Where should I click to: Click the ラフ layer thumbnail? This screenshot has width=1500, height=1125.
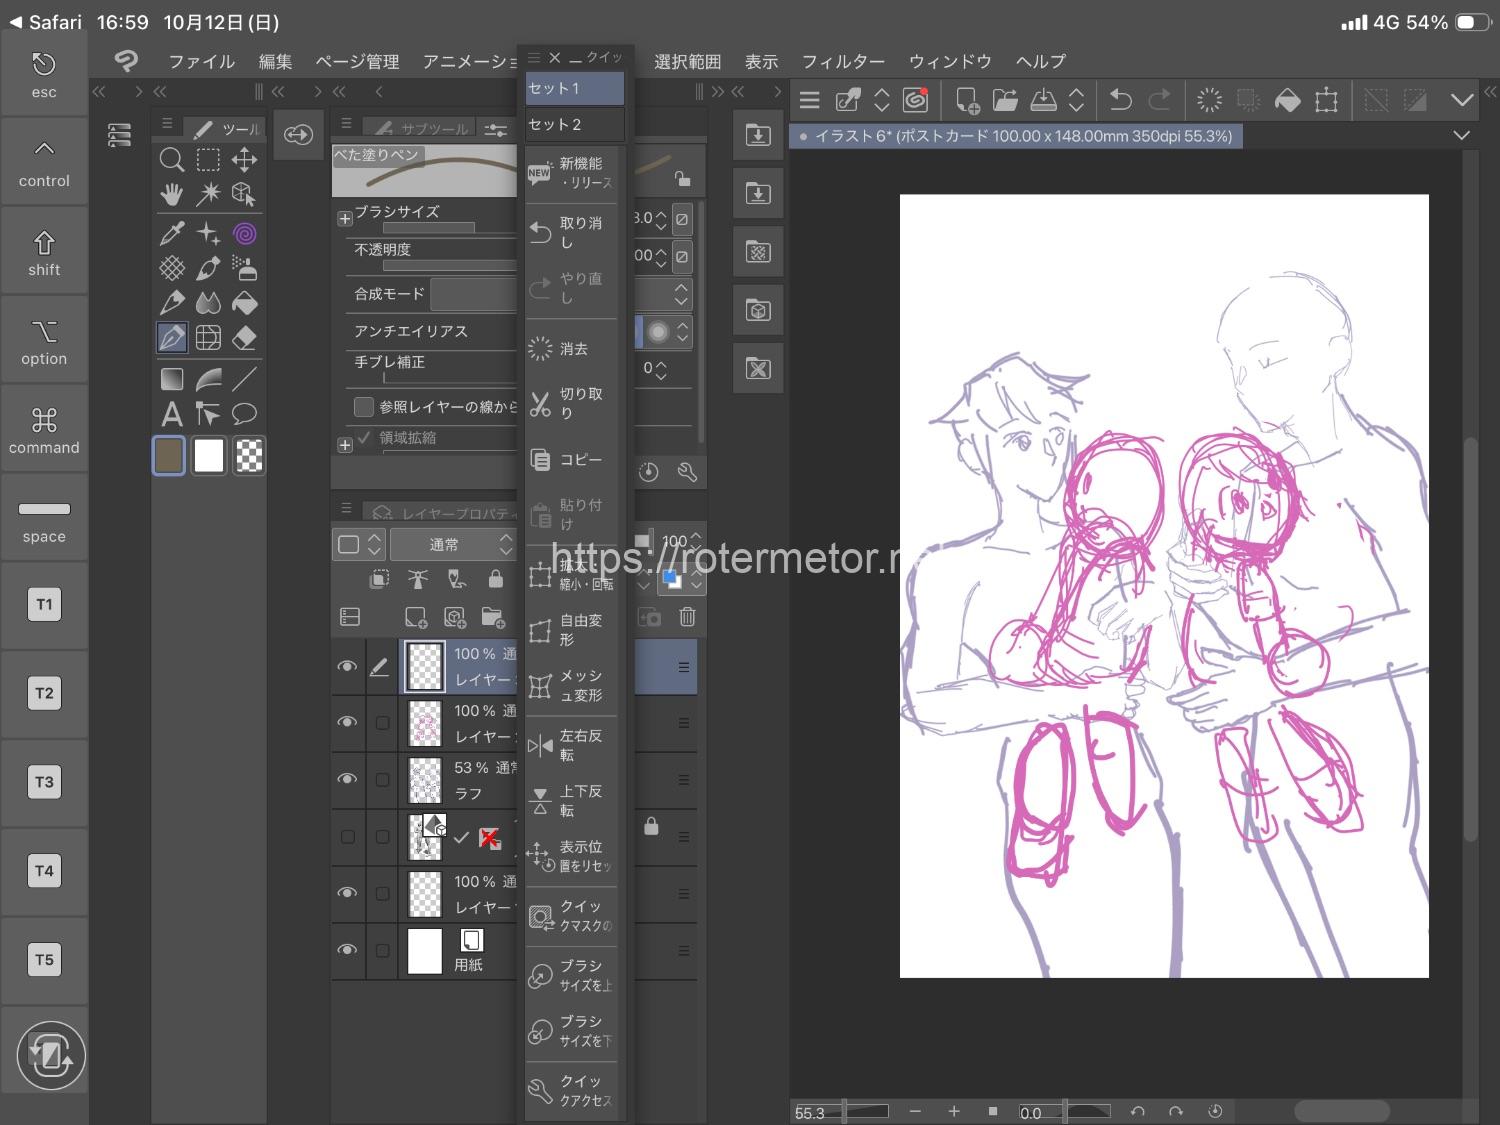click(425, 780)
